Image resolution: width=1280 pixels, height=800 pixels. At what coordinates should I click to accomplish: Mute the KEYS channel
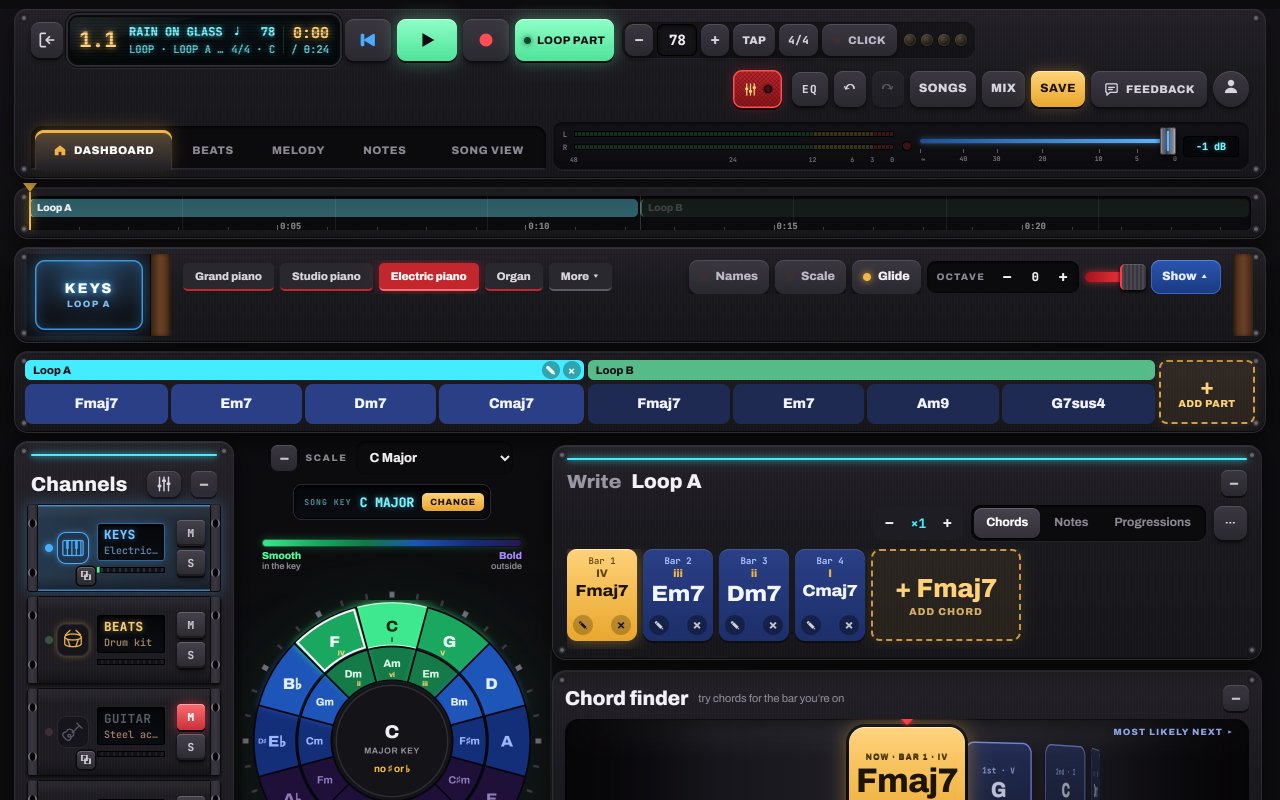click(190, 534)
